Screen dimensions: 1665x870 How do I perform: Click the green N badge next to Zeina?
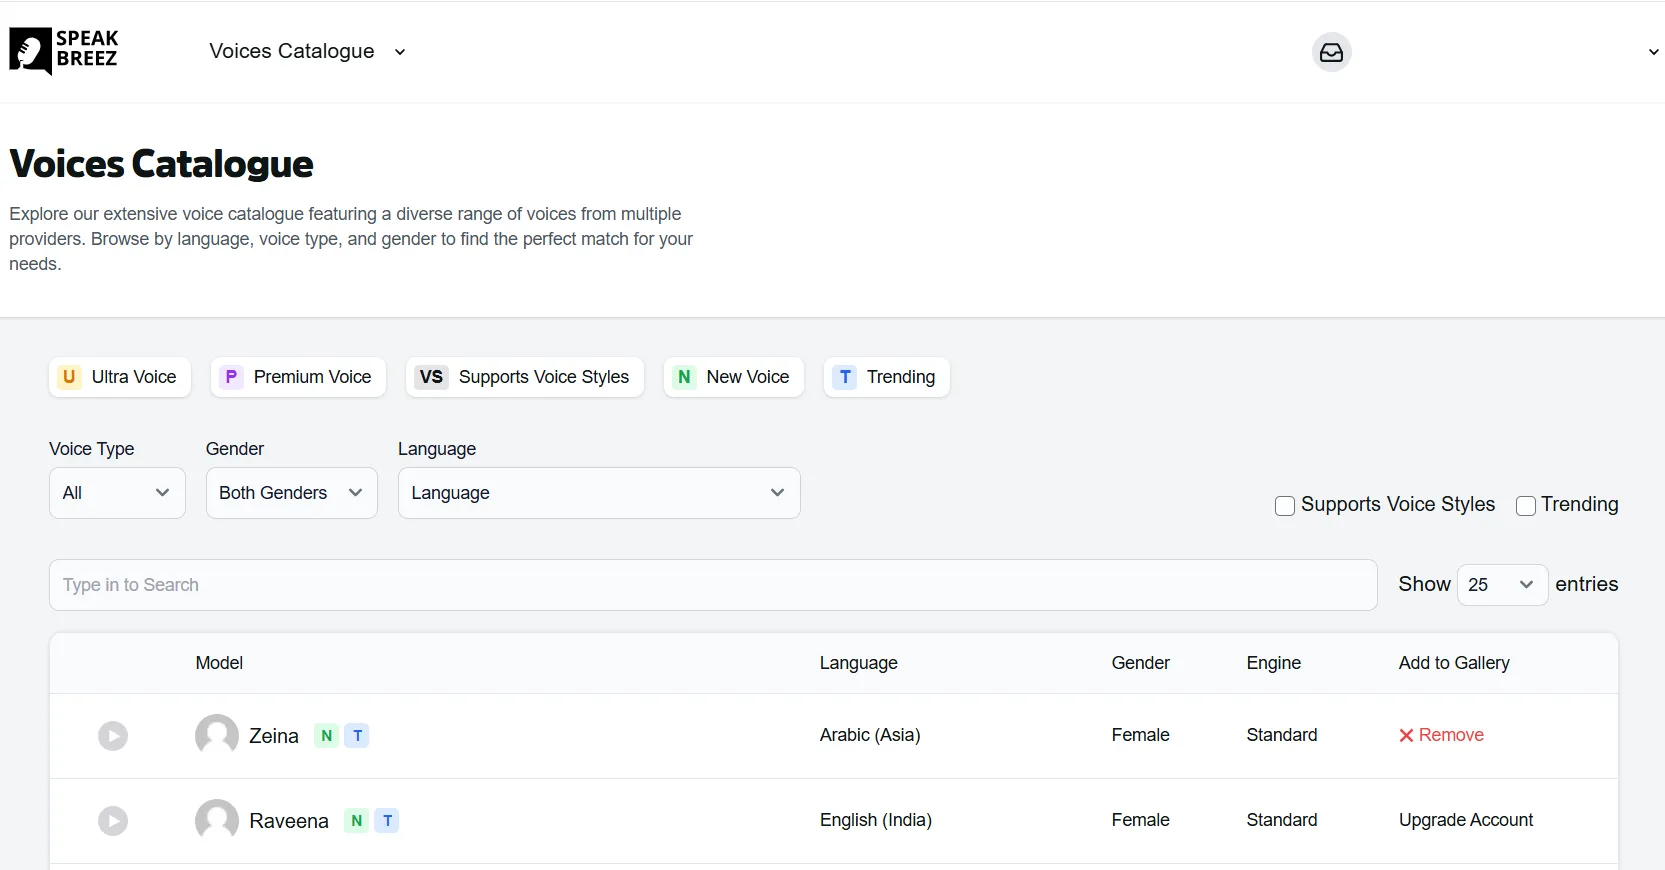click(x=326, y=736)
